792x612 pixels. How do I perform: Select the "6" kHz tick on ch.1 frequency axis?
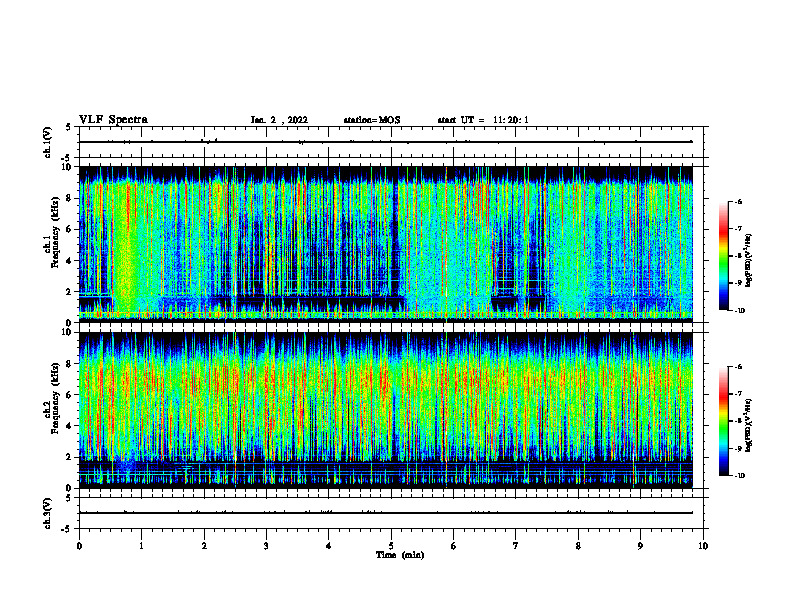[69, 229]
